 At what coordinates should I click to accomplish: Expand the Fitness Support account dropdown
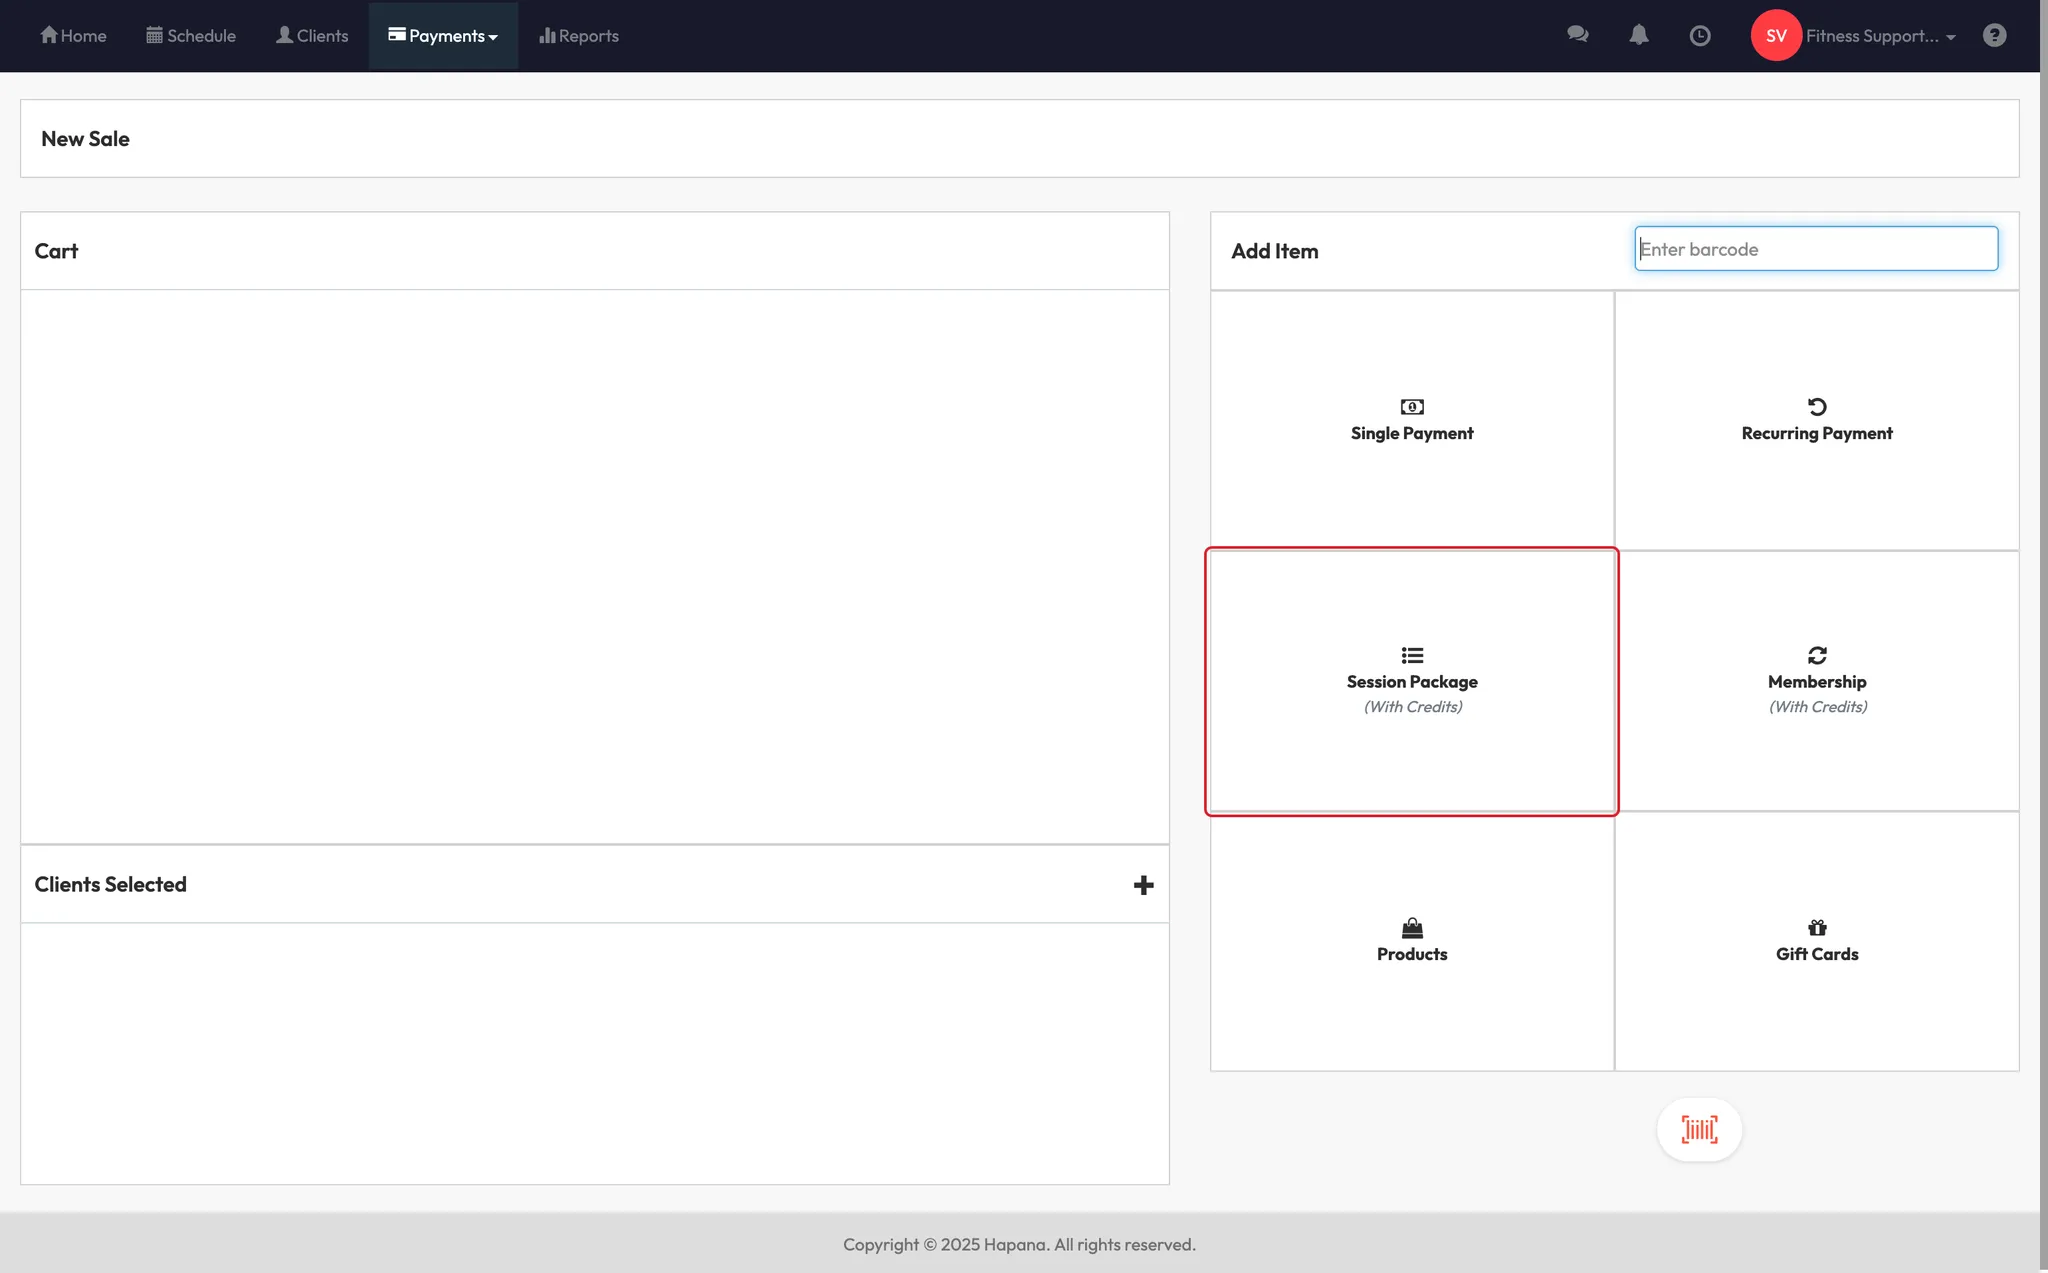(1880, 36)
